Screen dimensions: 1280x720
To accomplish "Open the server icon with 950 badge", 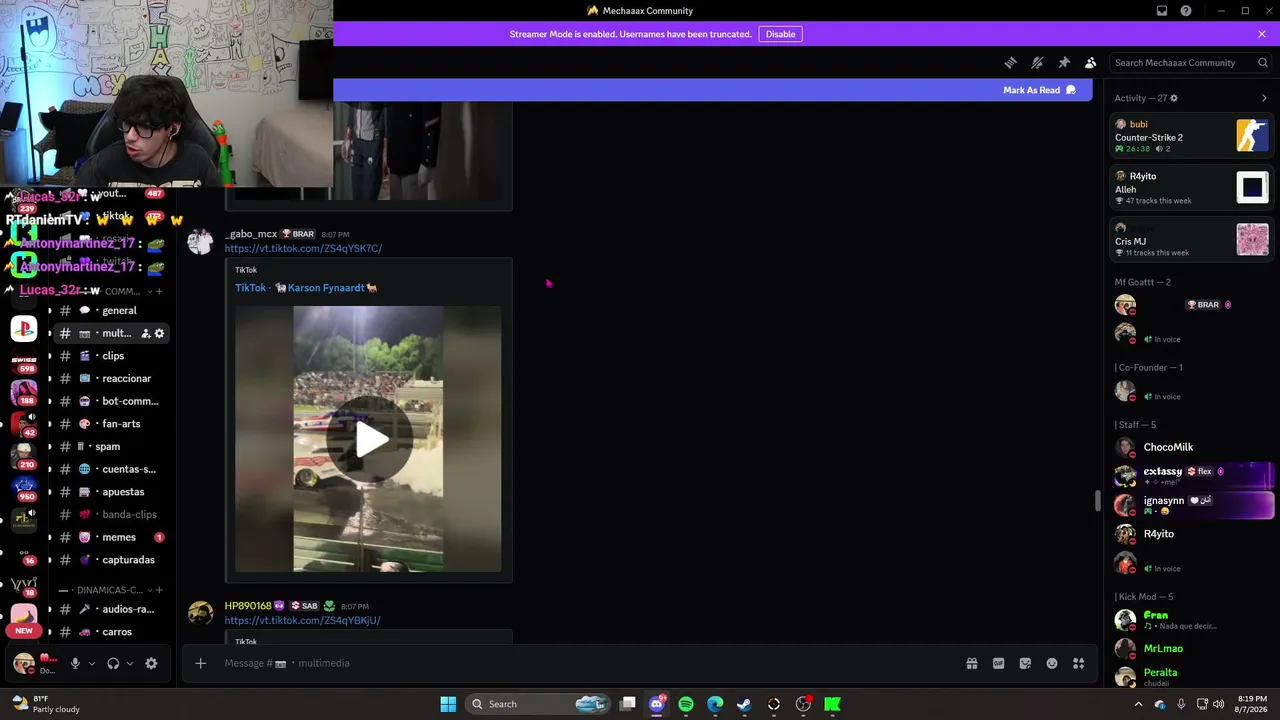I will (x=24, y=490).
